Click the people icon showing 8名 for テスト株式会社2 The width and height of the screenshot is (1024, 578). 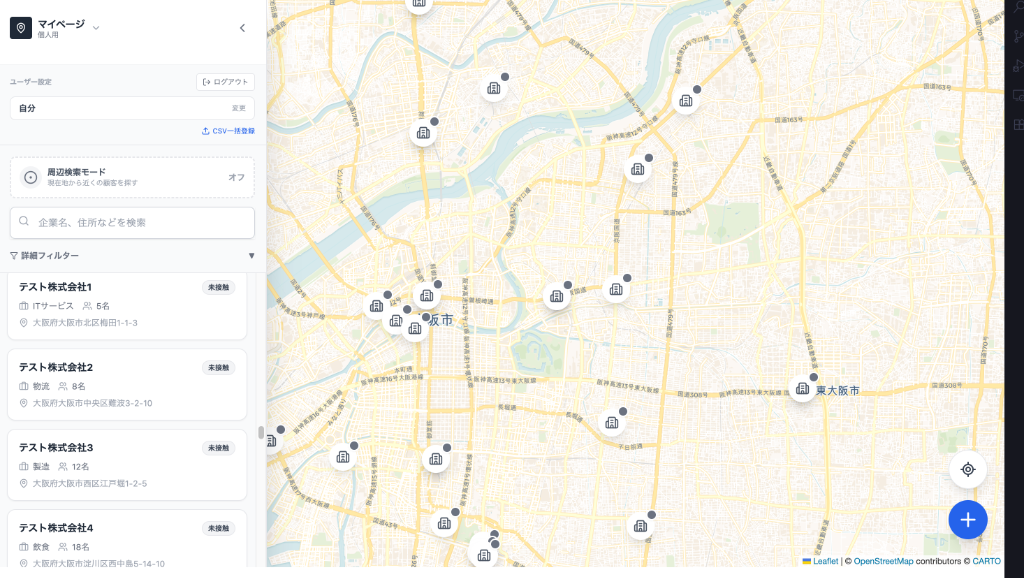tap(63, 386)
